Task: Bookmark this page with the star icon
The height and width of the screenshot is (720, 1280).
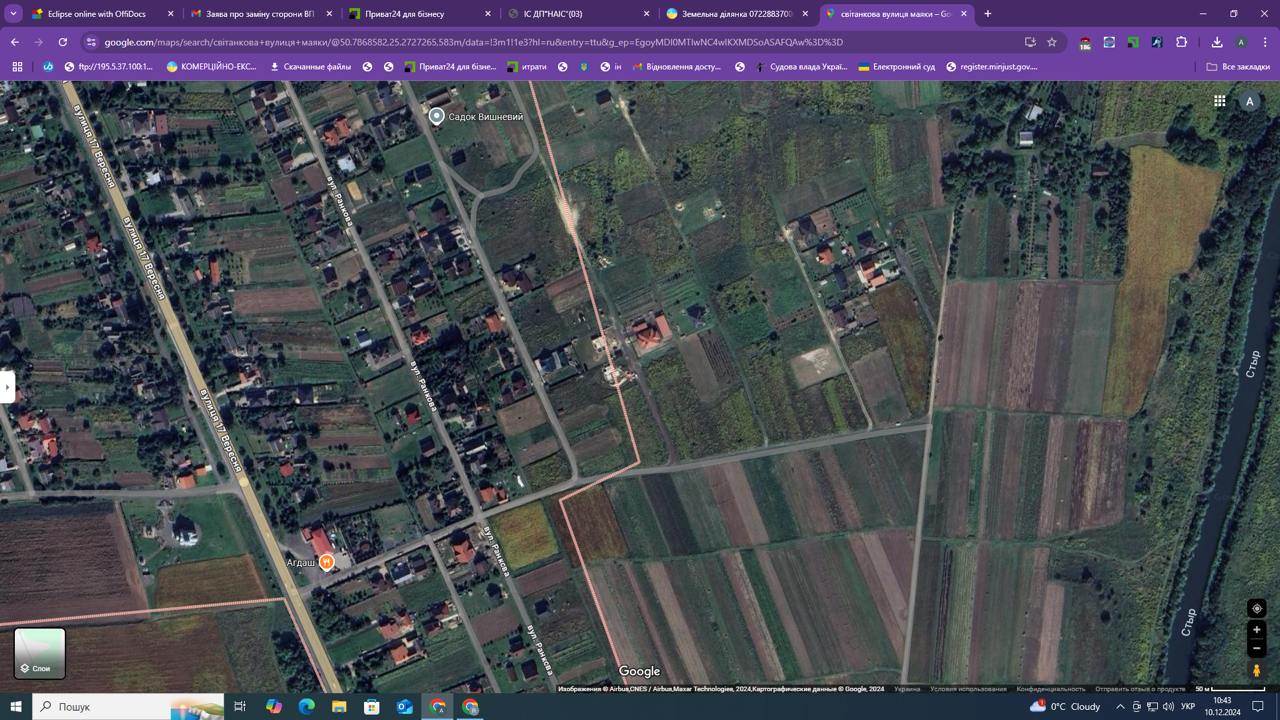Action: click(1052, 42)
